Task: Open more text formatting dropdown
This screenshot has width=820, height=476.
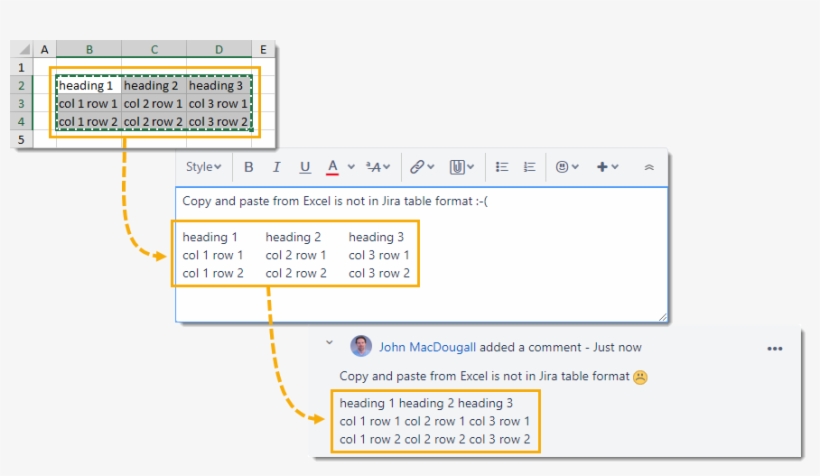Action: (x=378, y=167)
